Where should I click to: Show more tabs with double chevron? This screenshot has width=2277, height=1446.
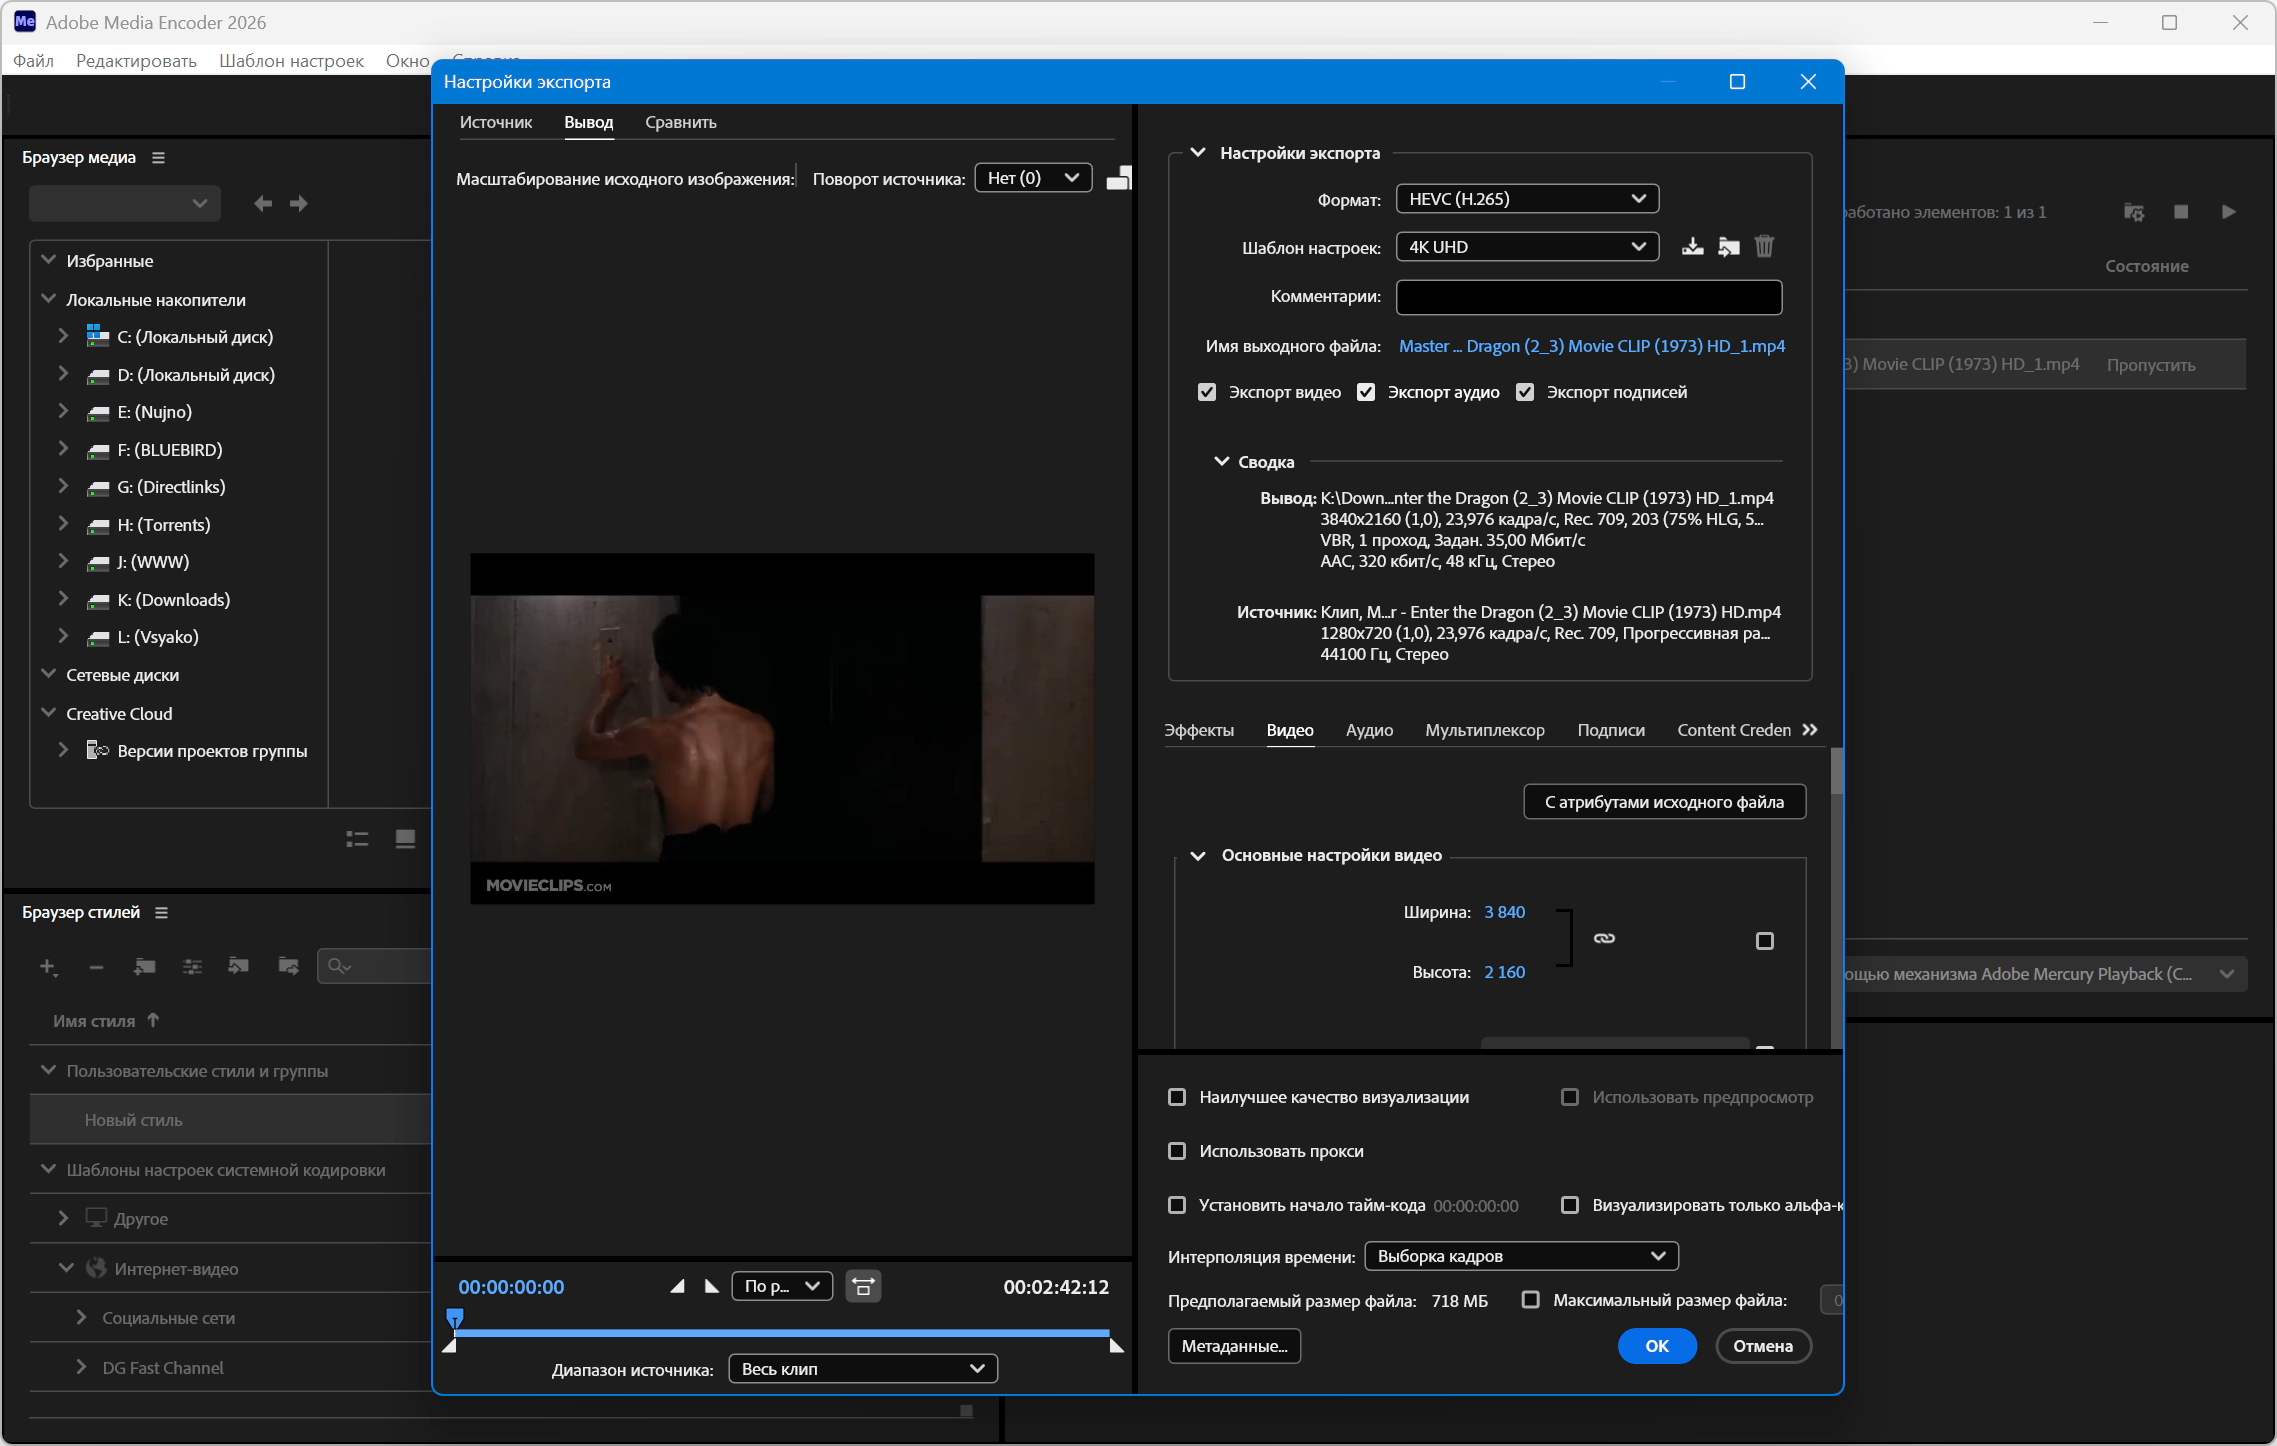1809,730
